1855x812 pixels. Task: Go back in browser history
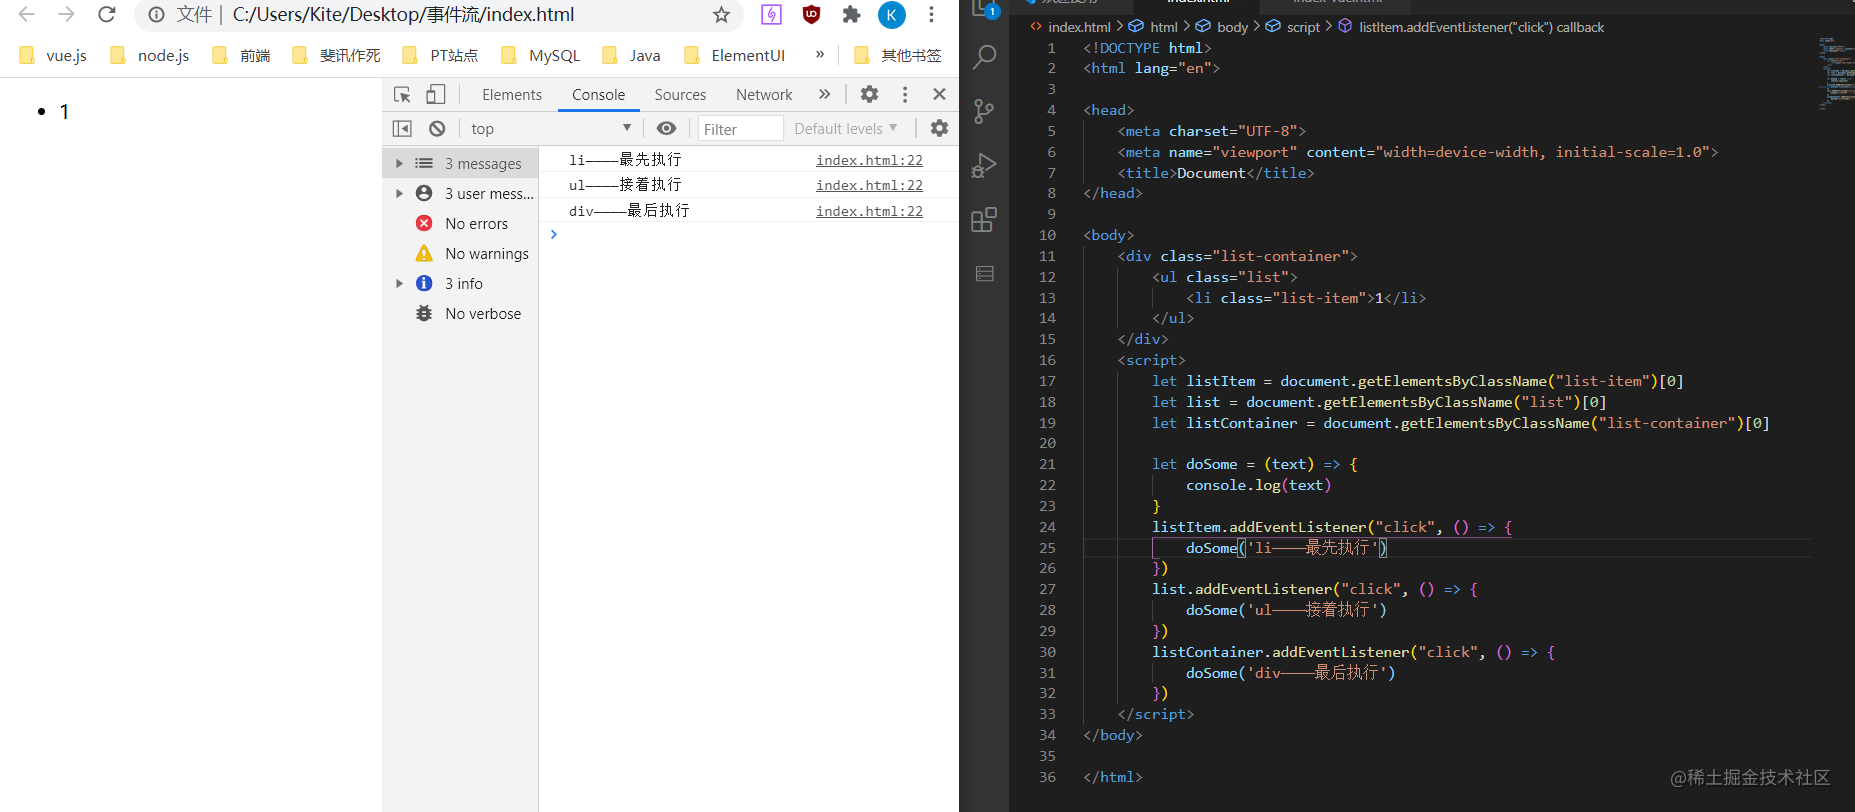(27, 14)
